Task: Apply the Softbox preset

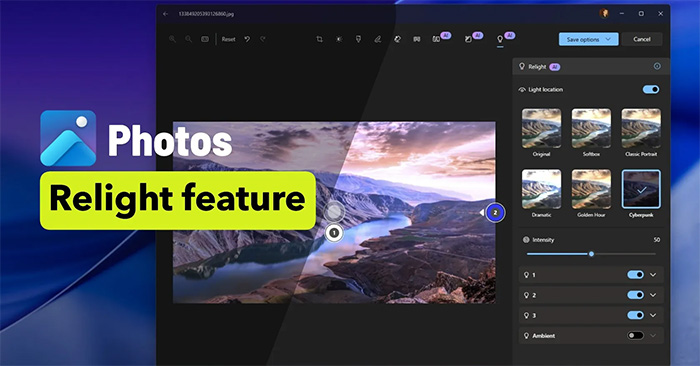Action: click(x=591, y=128)
